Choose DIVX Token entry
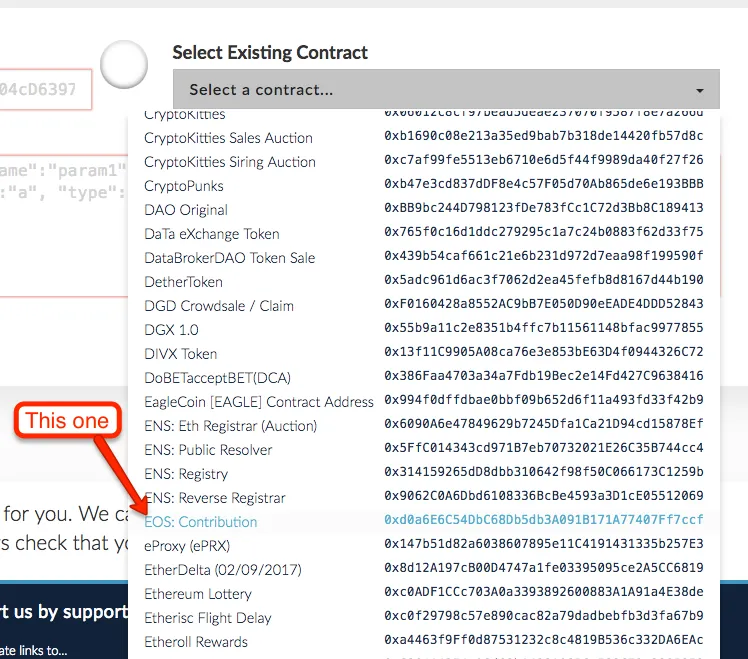The width and height of the screenshot is (748, 659). (x=180, y=354)
